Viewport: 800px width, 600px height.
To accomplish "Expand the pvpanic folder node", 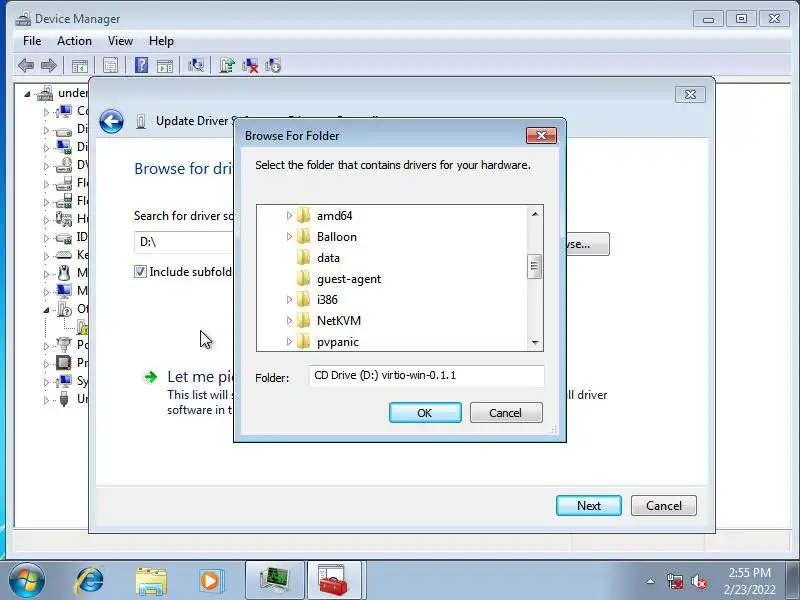I will tap(289, 341).
